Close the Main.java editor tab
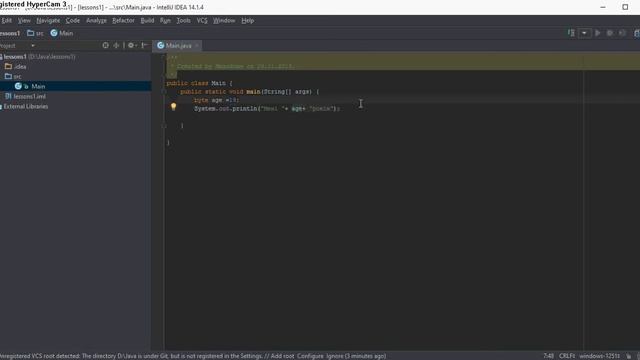640x360 pixels. point(196,46)
